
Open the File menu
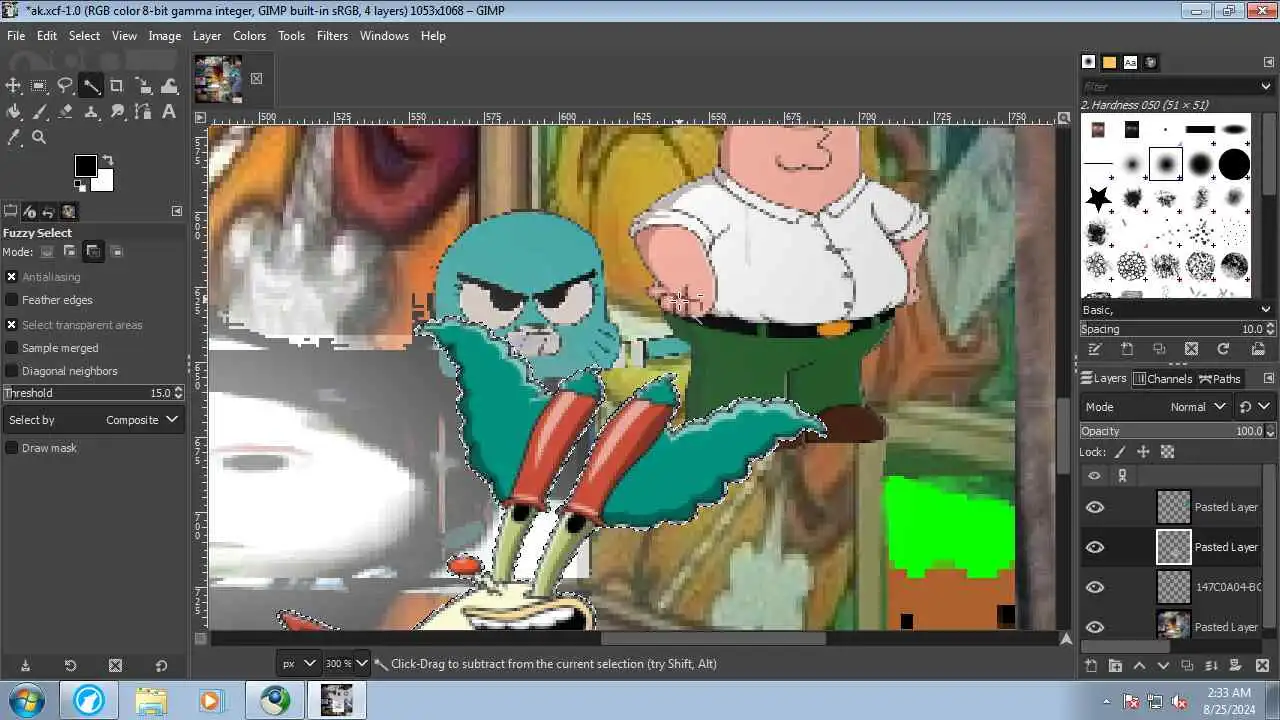tap(16, 35)
